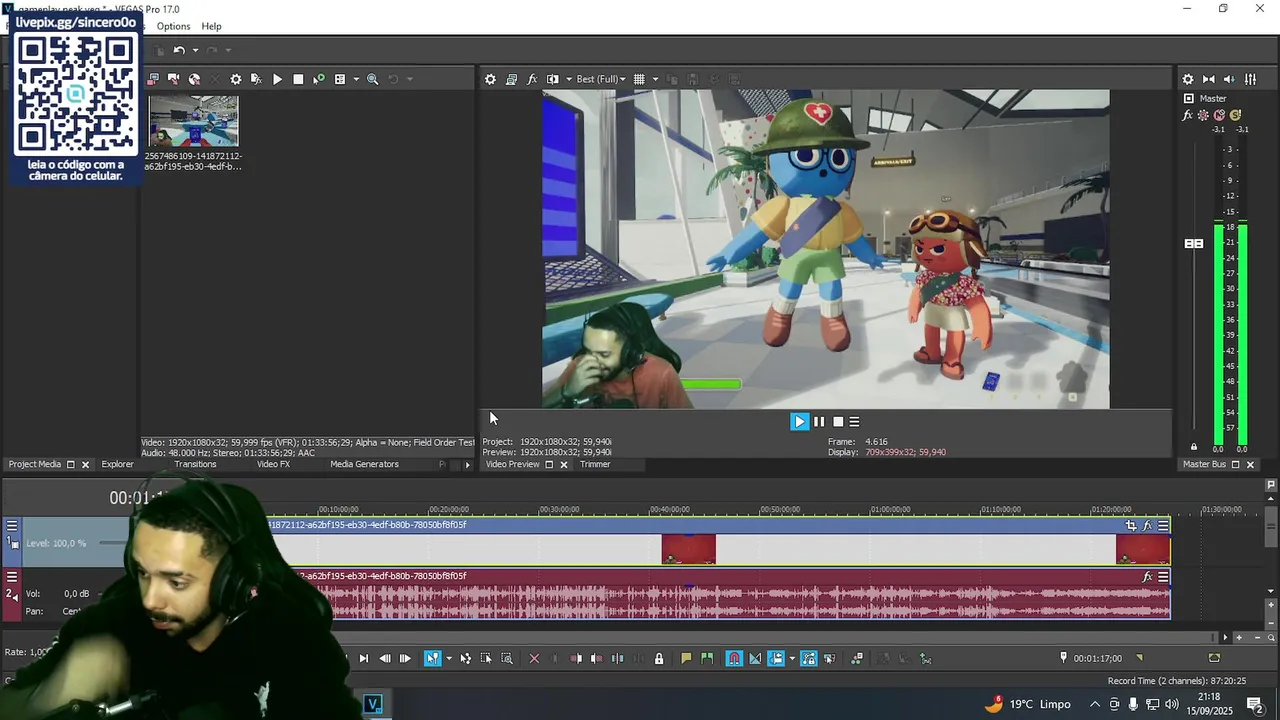This screenshot has width=1280, height=720.
Task: Switch to the Transitions tab
Action: click(195, 464)
